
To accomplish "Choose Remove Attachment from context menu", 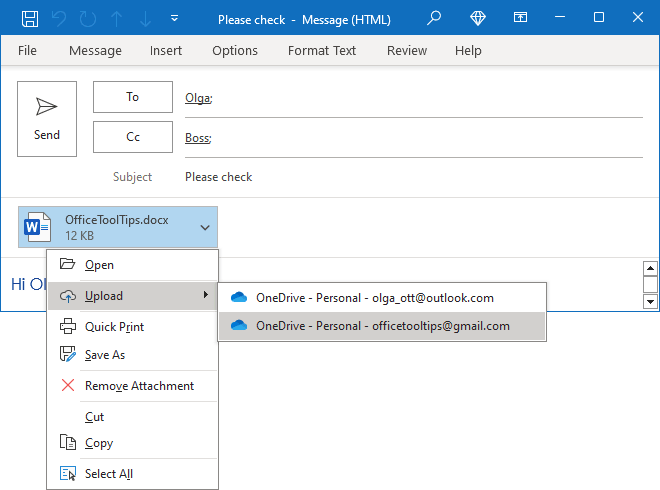I will coord(139,386).
